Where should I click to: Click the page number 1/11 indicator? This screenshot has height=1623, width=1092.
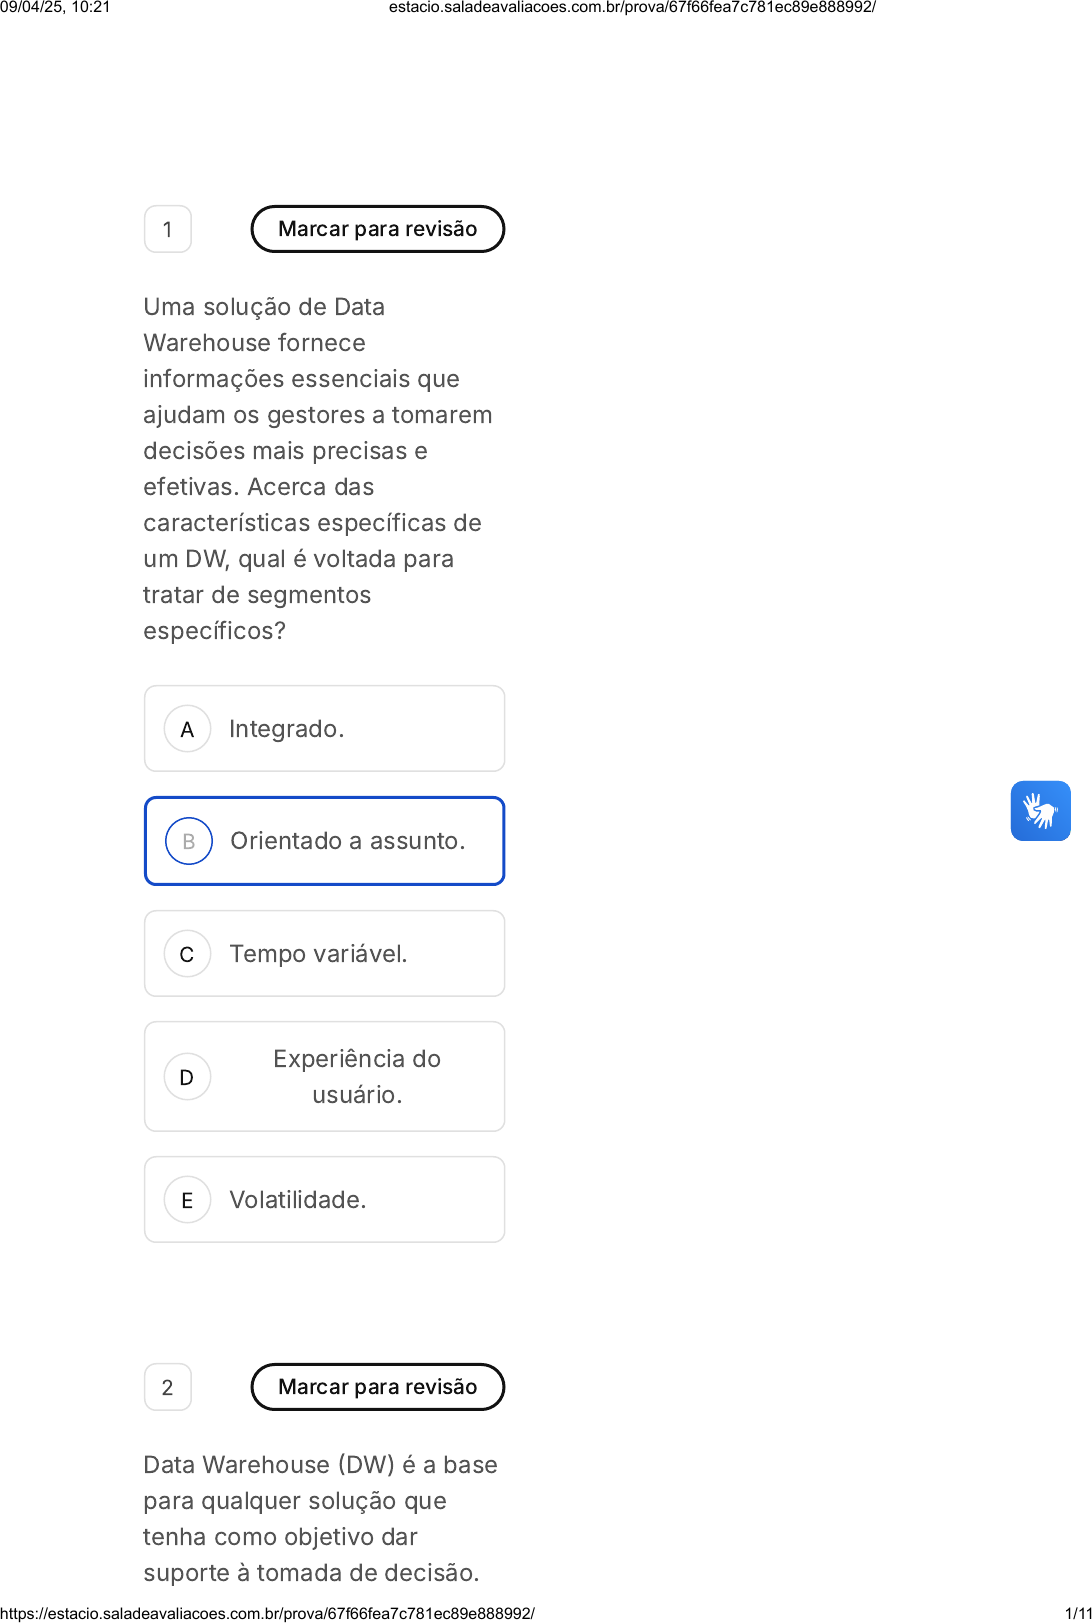[1078, 1613]
